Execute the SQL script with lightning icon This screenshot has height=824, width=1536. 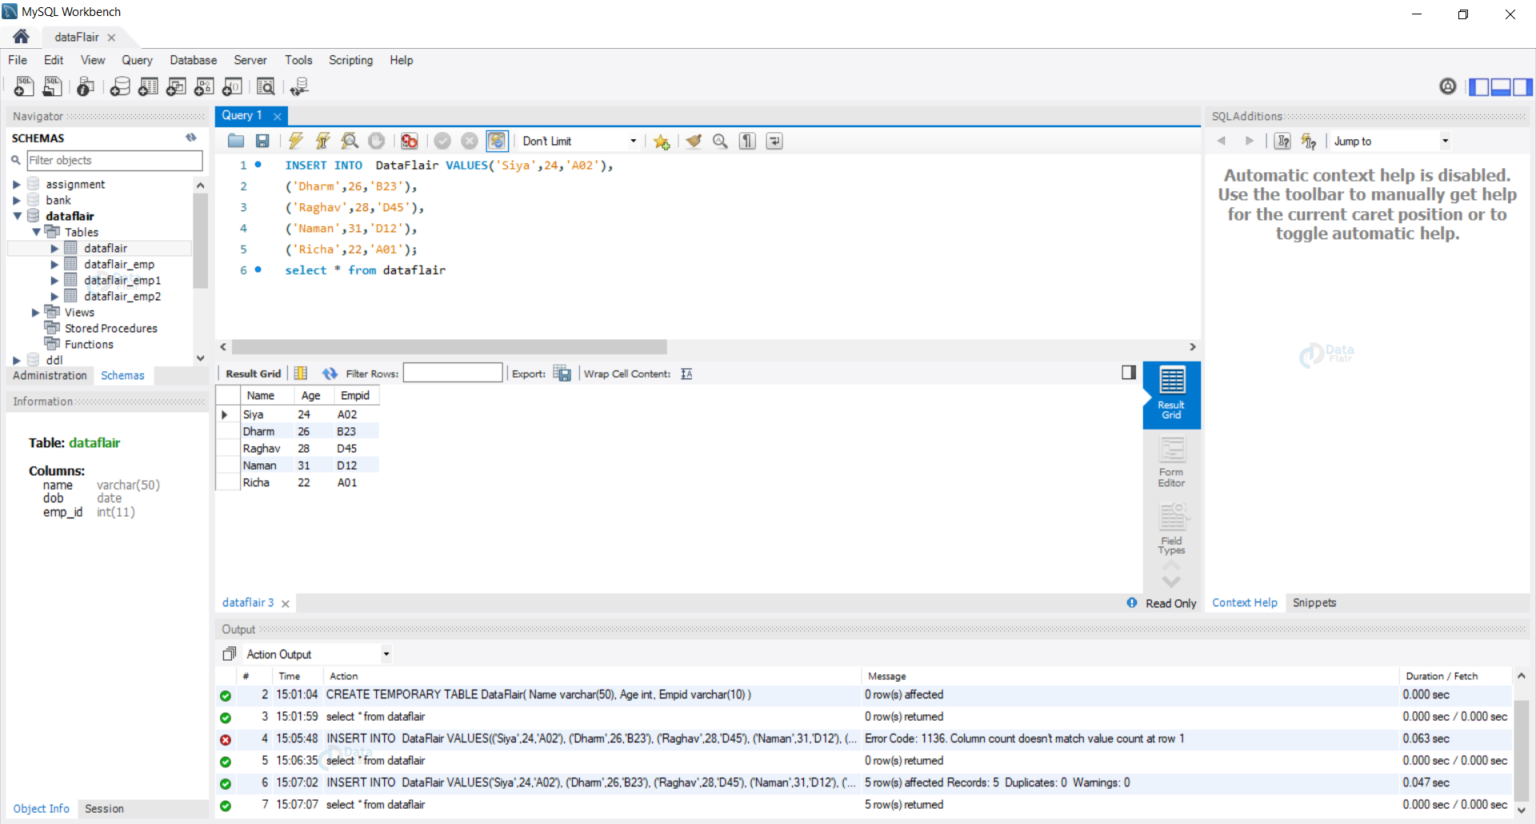pos(296,141)
